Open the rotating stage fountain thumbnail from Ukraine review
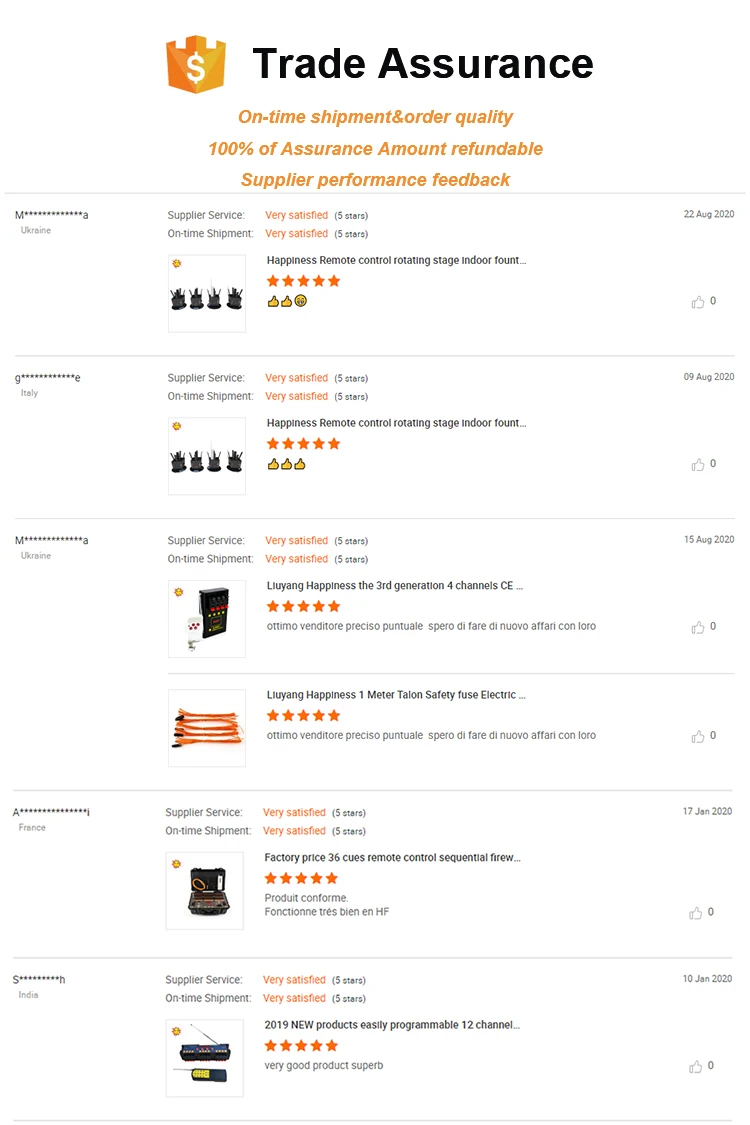750x1125 pixels. [207, 294]
